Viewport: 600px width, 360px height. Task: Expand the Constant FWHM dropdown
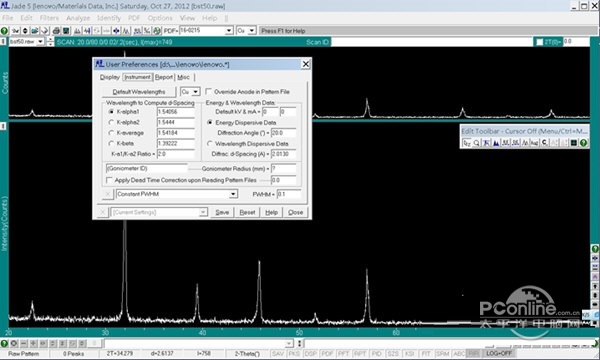233,194
